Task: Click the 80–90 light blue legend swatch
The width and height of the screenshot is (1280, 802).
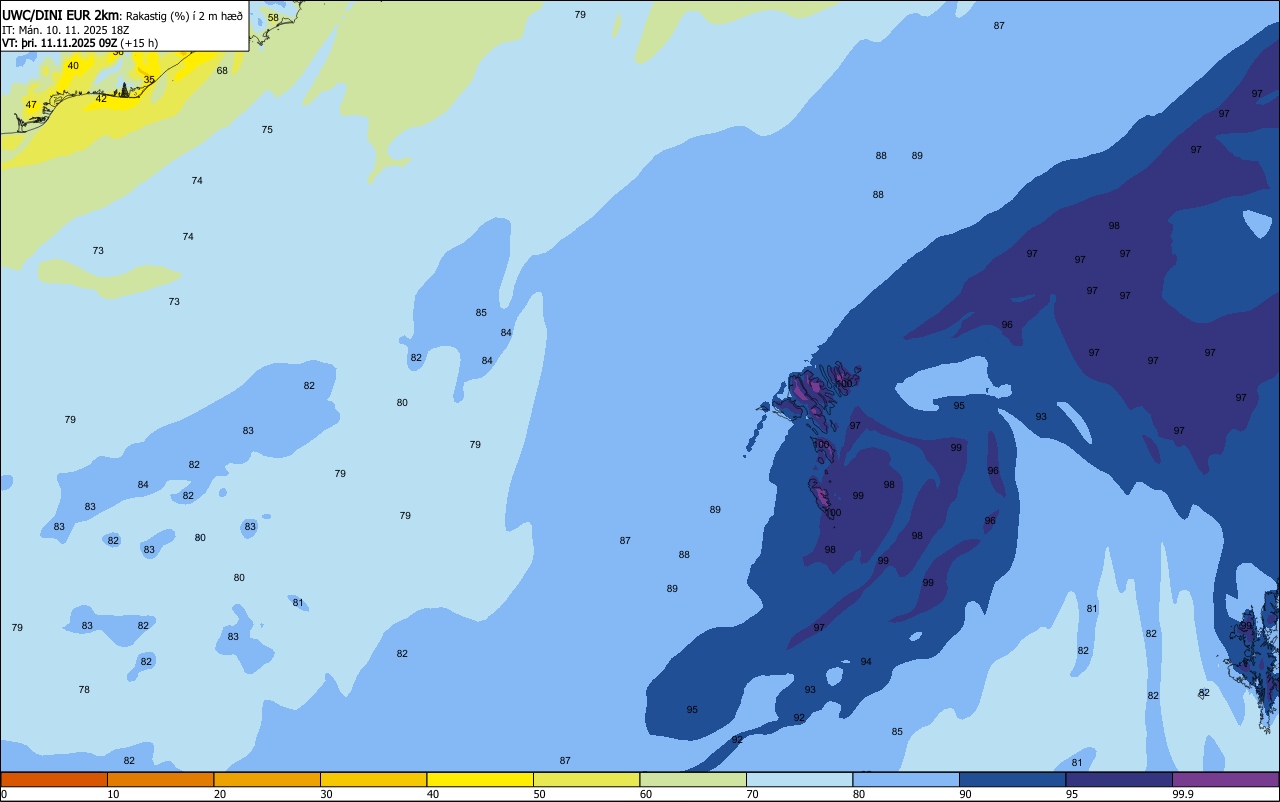Action: click(x=906, y=779)
